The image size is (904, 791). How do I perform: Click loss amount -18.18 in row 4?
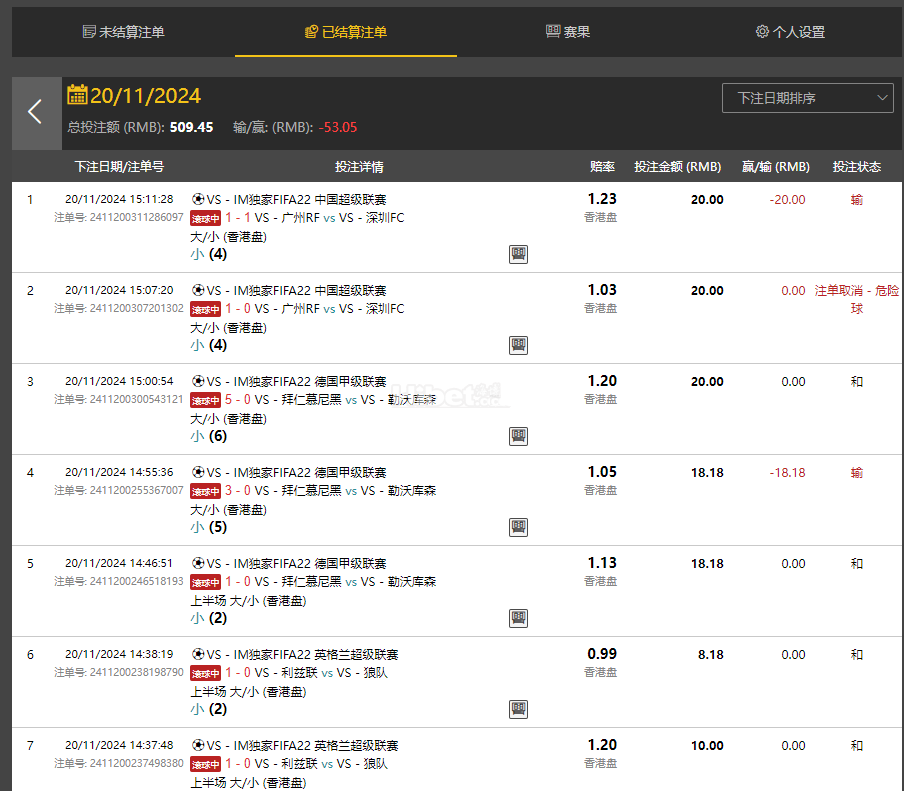click(x=788, y=473)
